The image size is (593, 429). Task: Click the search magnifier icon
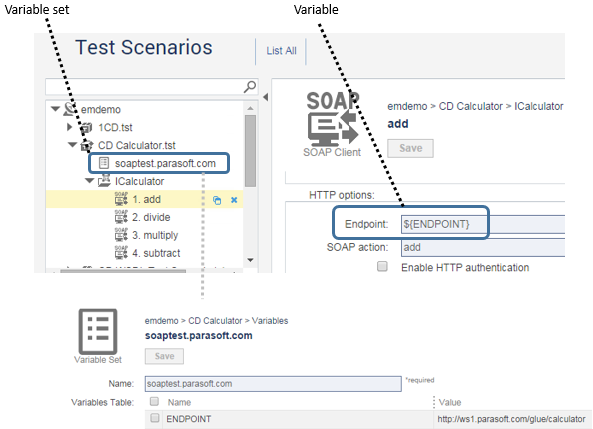250,87
